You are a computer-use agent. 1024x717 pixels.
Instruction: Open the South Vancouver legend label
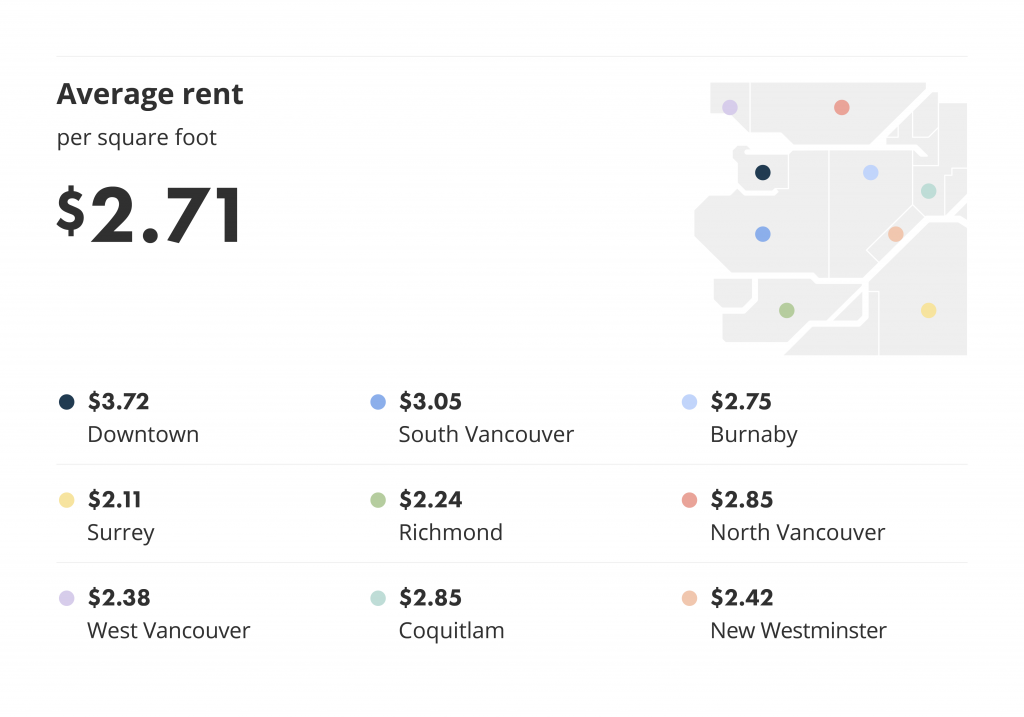[x=487, y=434]
